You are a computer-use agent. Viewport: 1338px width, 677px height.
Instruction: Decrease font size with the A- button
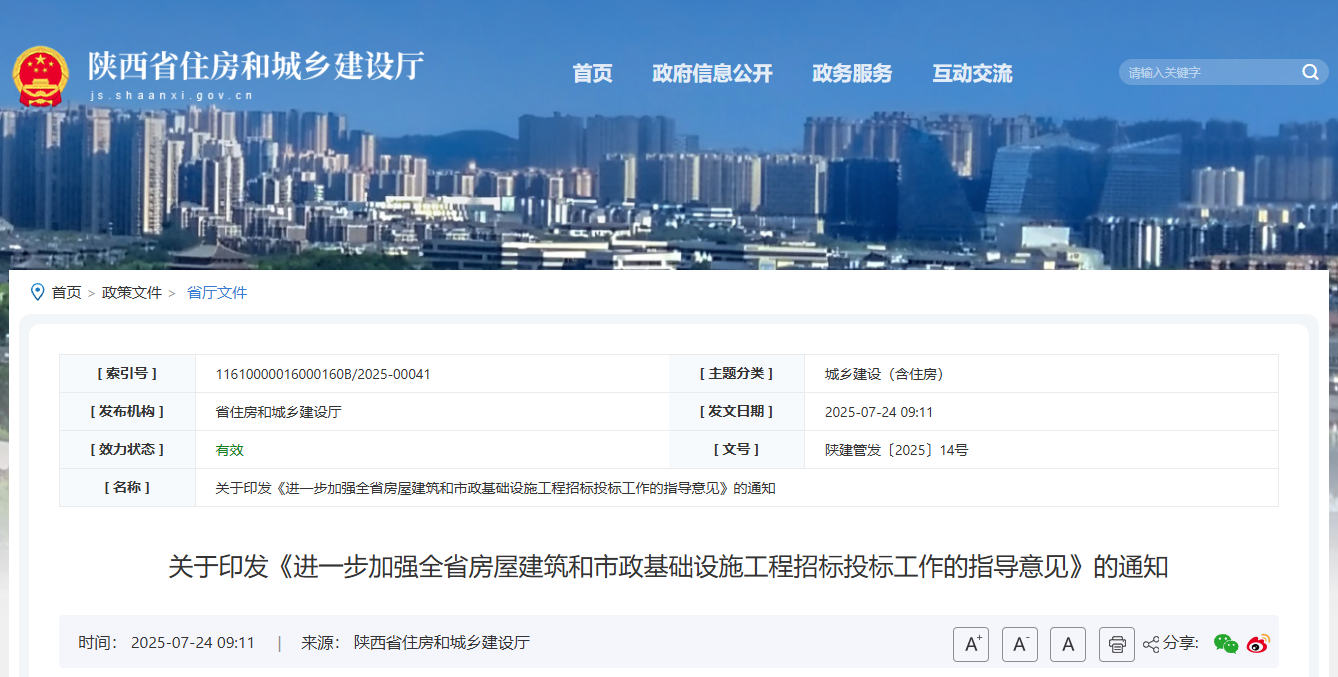(x=1020, y=644)
